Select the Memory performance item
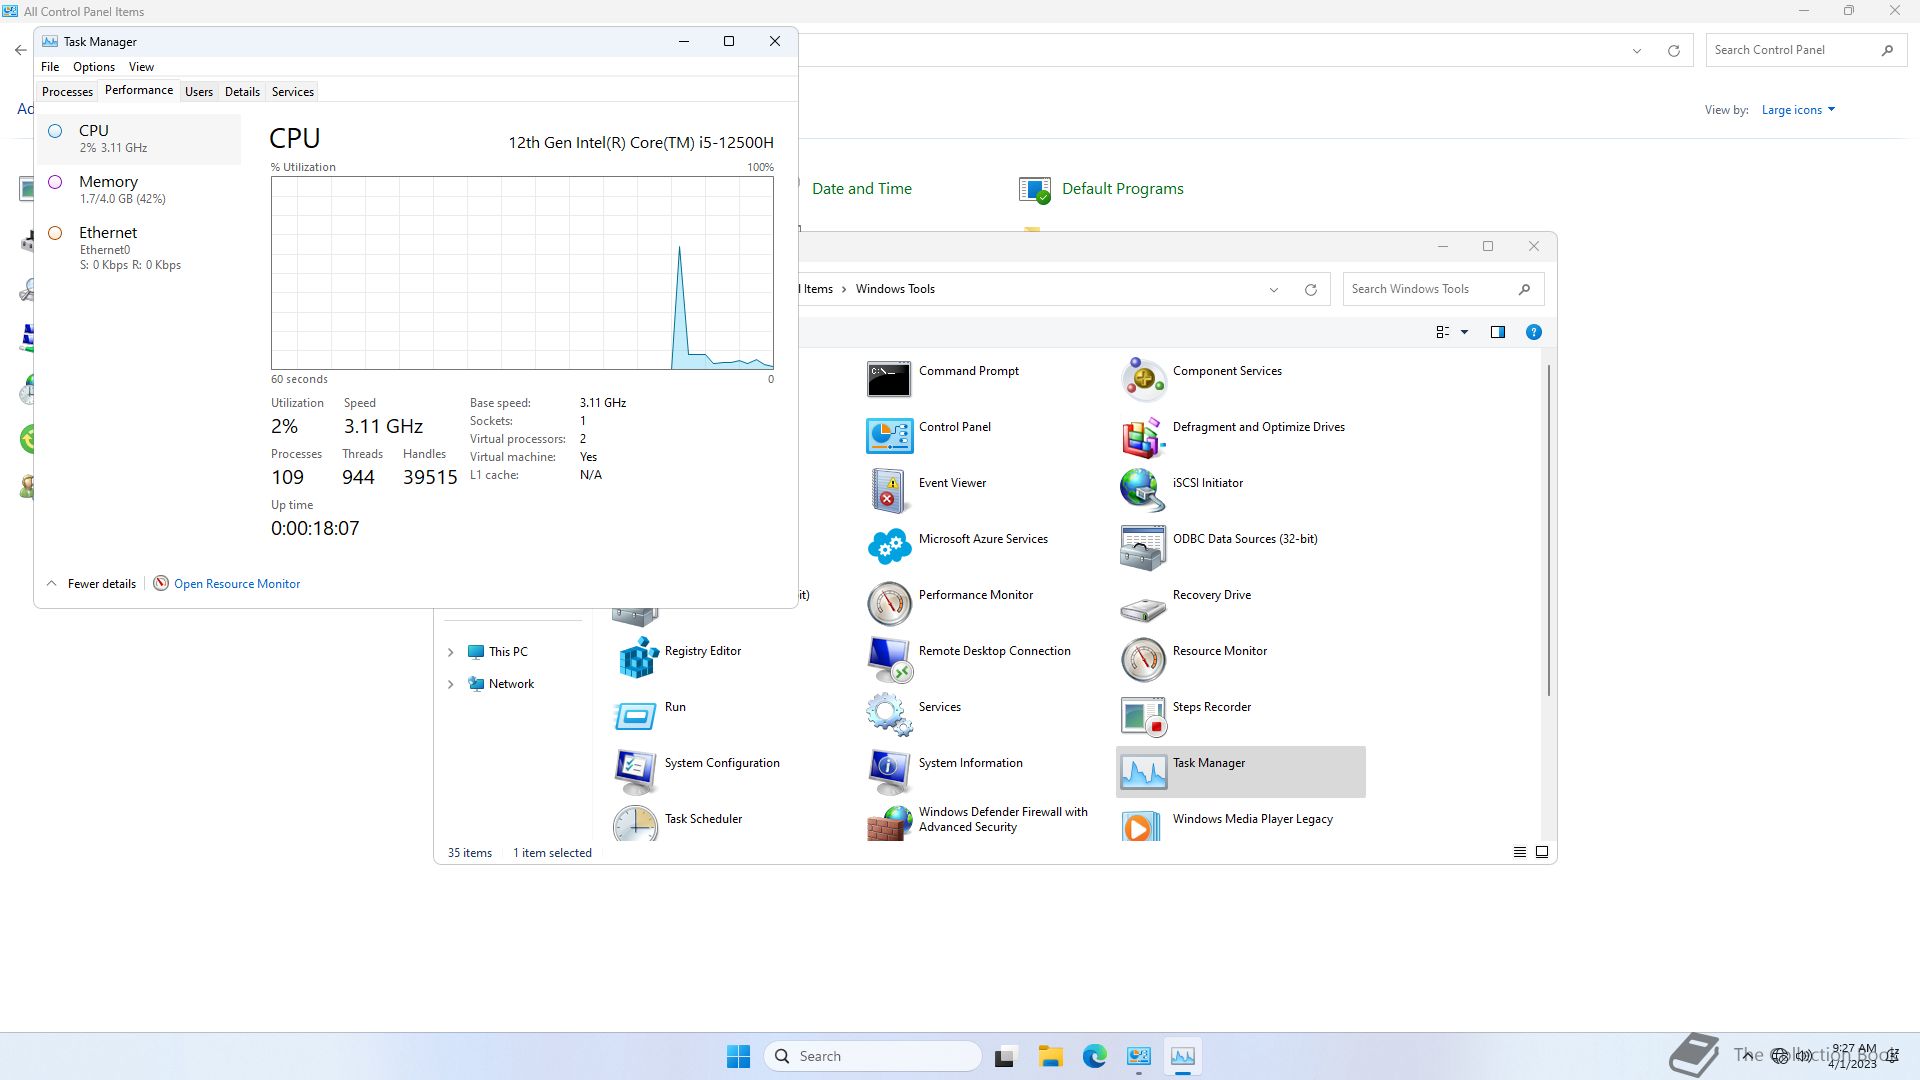This screenshot has height=1080, width=1920. (139, 189)
